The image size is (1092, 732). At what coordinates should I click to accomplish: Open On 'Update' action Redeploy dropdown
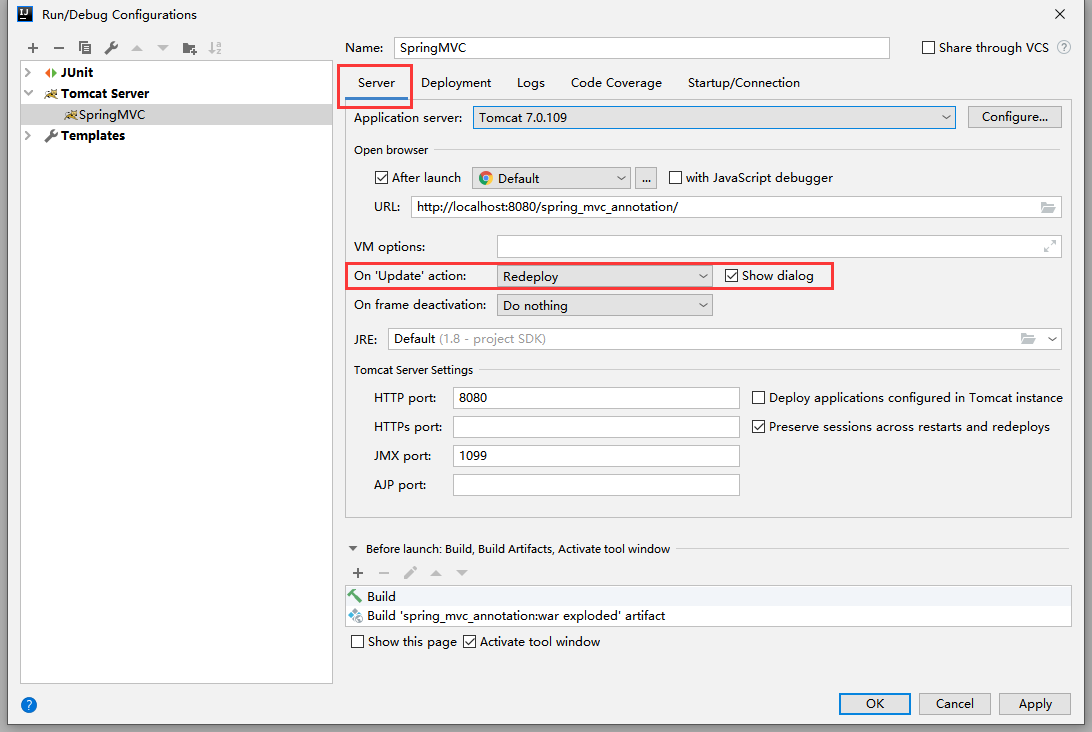click(x=604, y=277)
